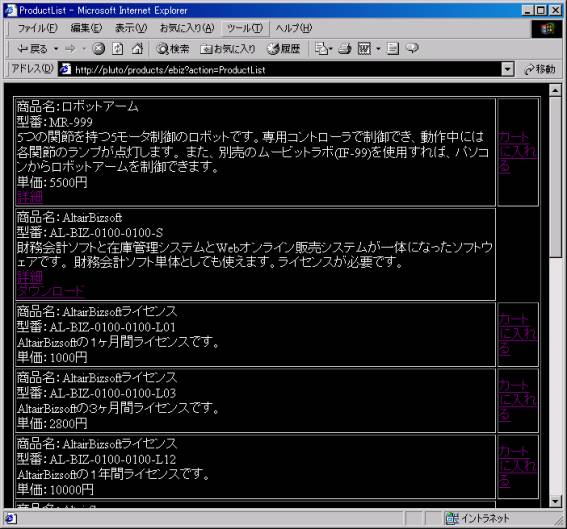Click the Mail toolbar icon

(323, 48)
